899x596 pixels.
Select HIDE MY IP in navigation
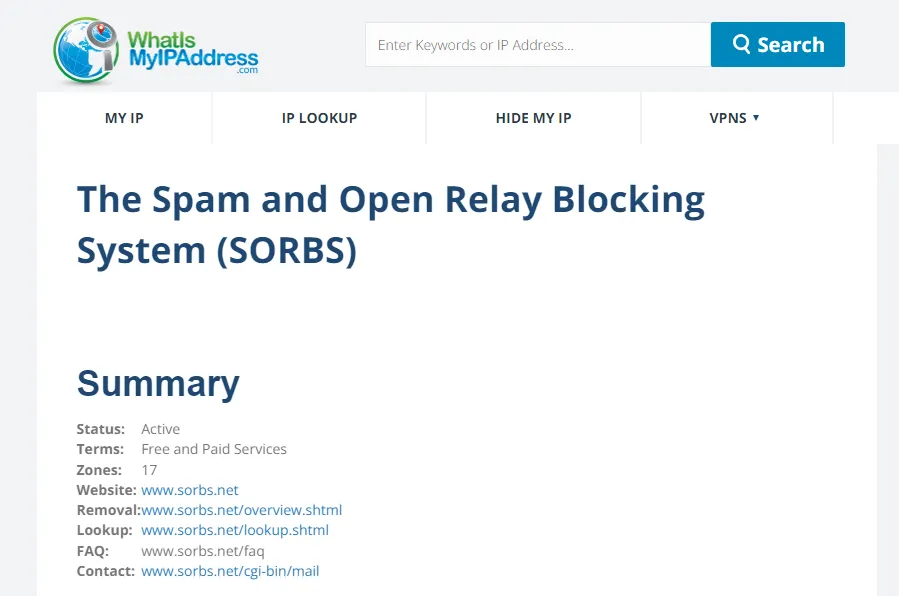pyautogui.click(x=533, y=118)
